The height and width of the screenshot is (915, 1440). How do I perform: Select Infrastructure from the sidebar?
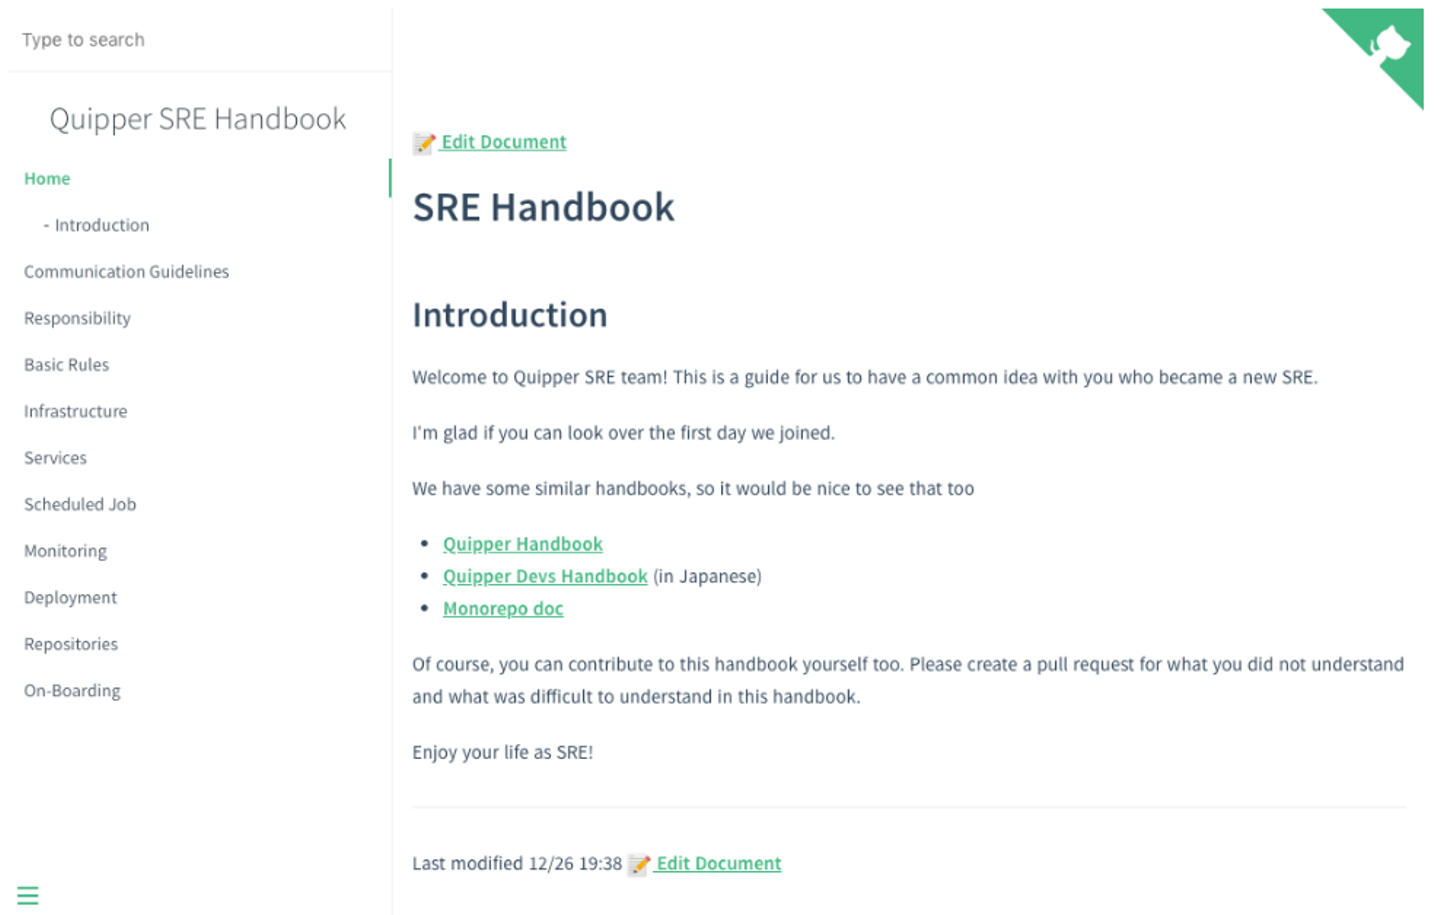75,411
